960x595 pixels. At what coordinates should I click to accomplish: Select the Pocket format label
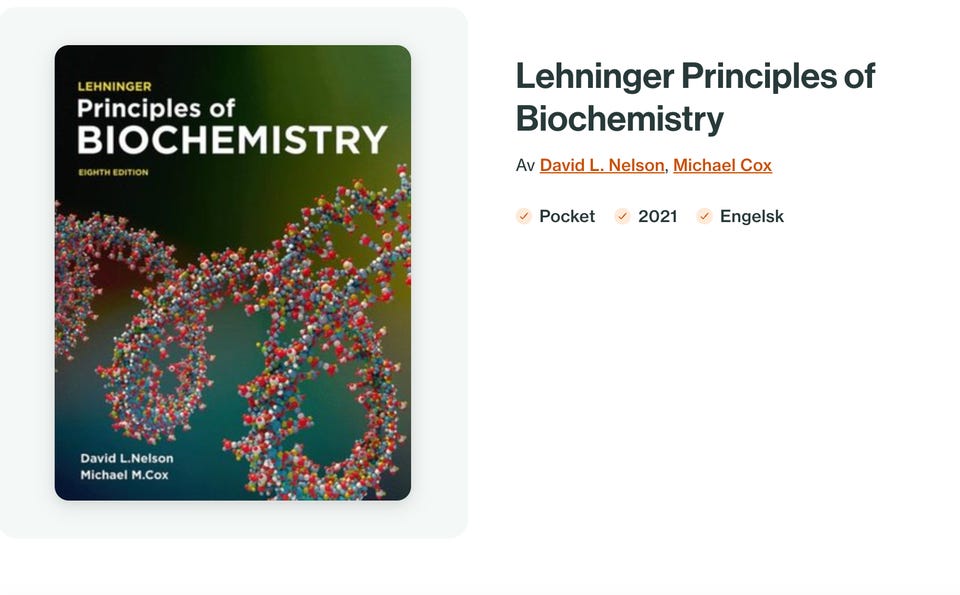click(567, 216)
